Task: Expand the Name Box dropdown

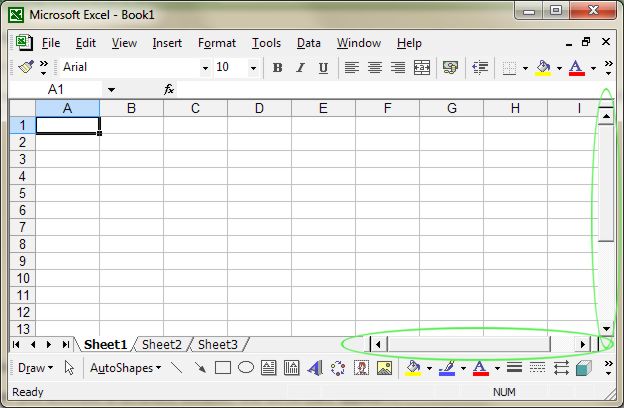Action: tap(111, 90)
